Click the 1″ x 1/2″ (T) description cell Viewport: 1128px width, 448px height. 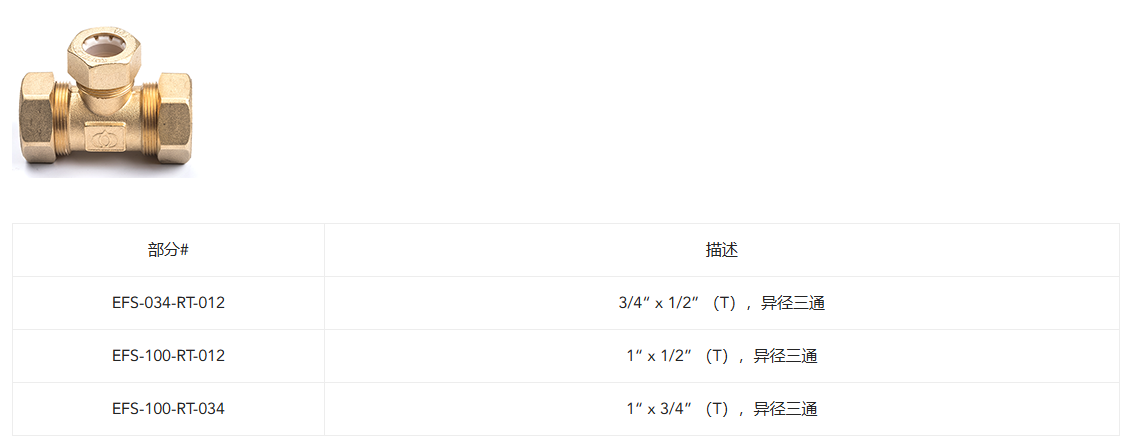click(x=722, y=356)
